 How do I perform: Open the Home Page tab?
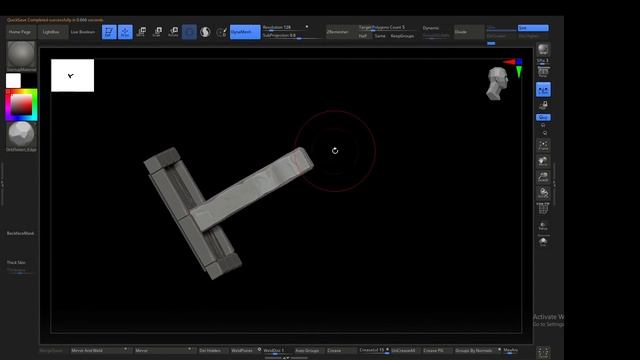coord(20,32)
